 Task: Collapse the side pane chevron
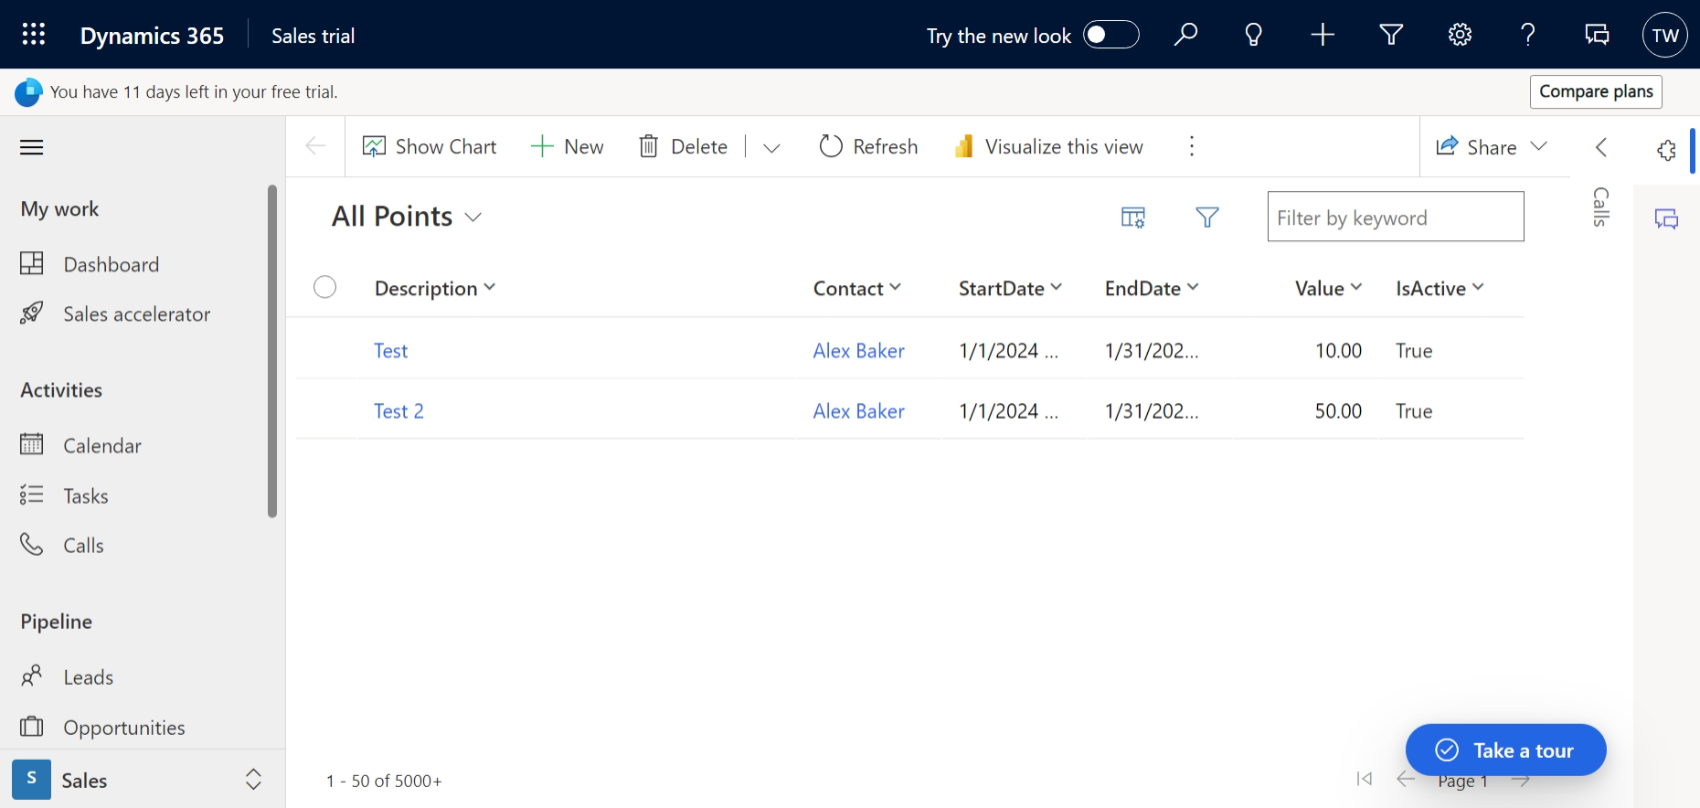point(1601,147)
